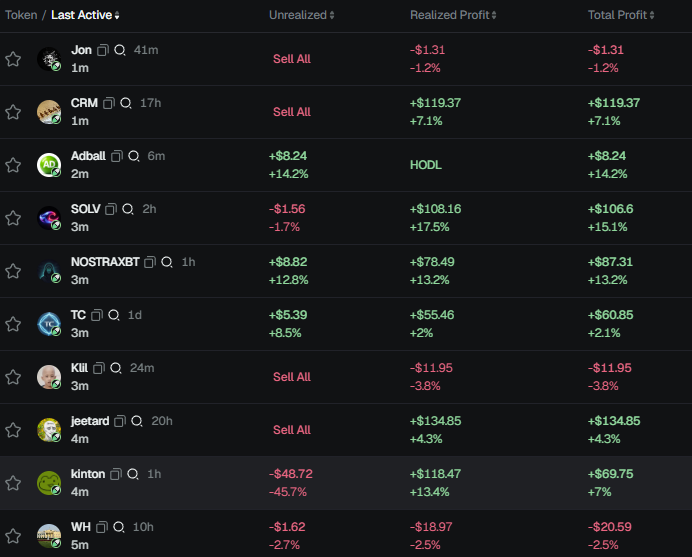Search the WH token with magnifier icon
The width and height of the screenshot is (692, 557).
click(x=118, y=527)
